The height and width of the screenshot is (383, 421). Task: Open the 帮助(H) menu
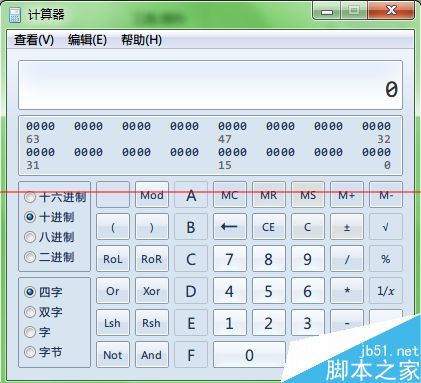(x=141, y=40)
